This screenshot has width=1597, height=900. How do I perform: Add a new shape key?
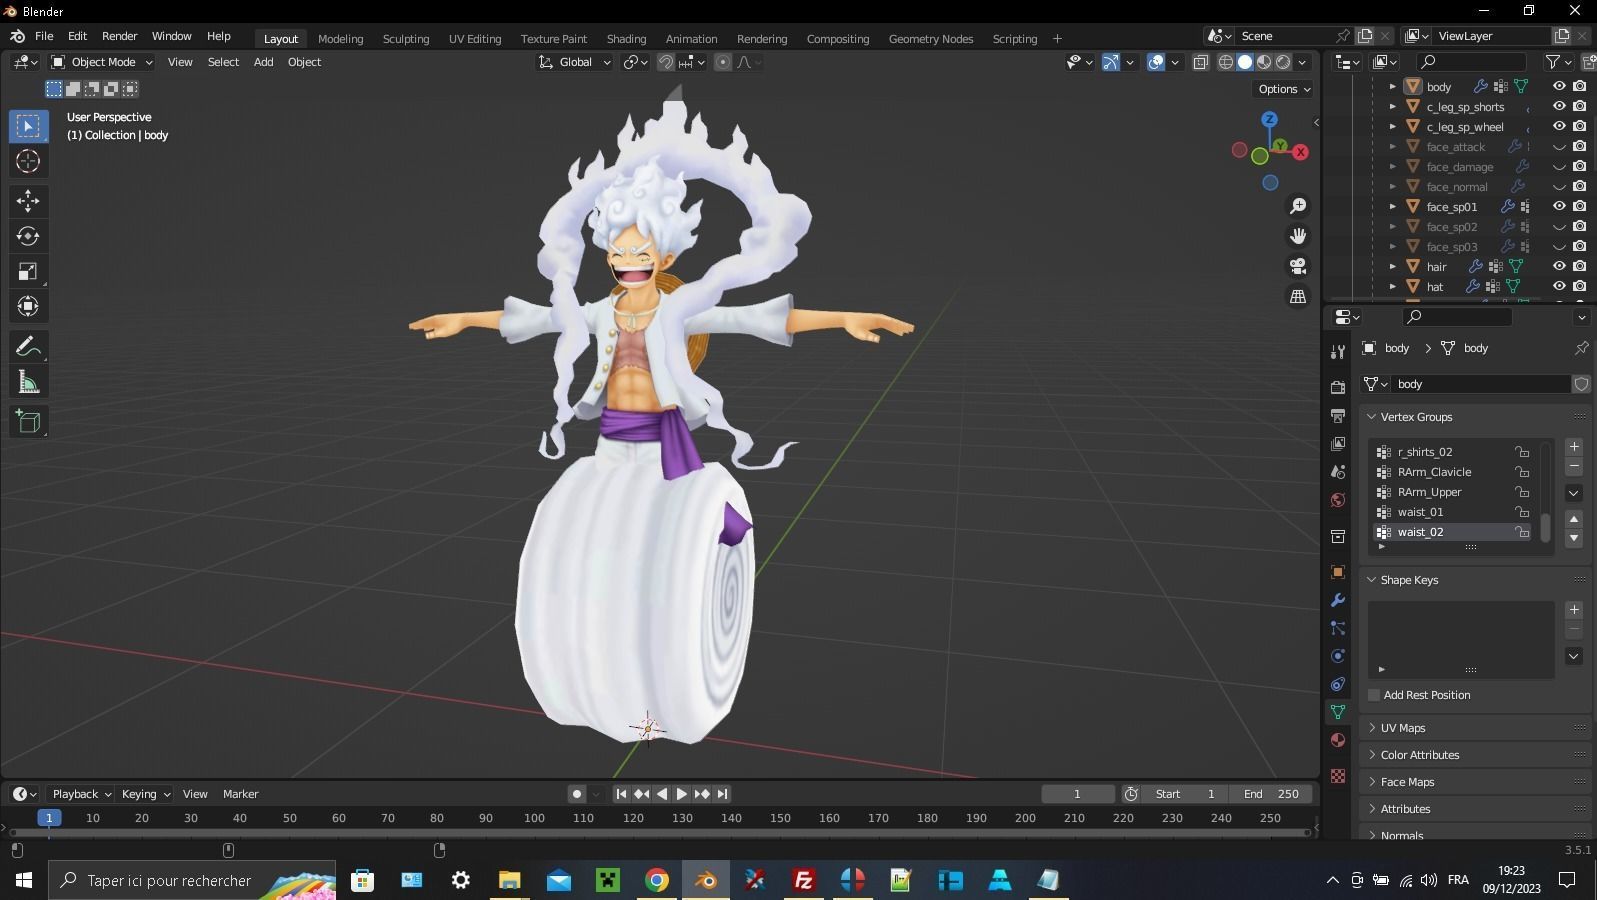pos(1574,610)
